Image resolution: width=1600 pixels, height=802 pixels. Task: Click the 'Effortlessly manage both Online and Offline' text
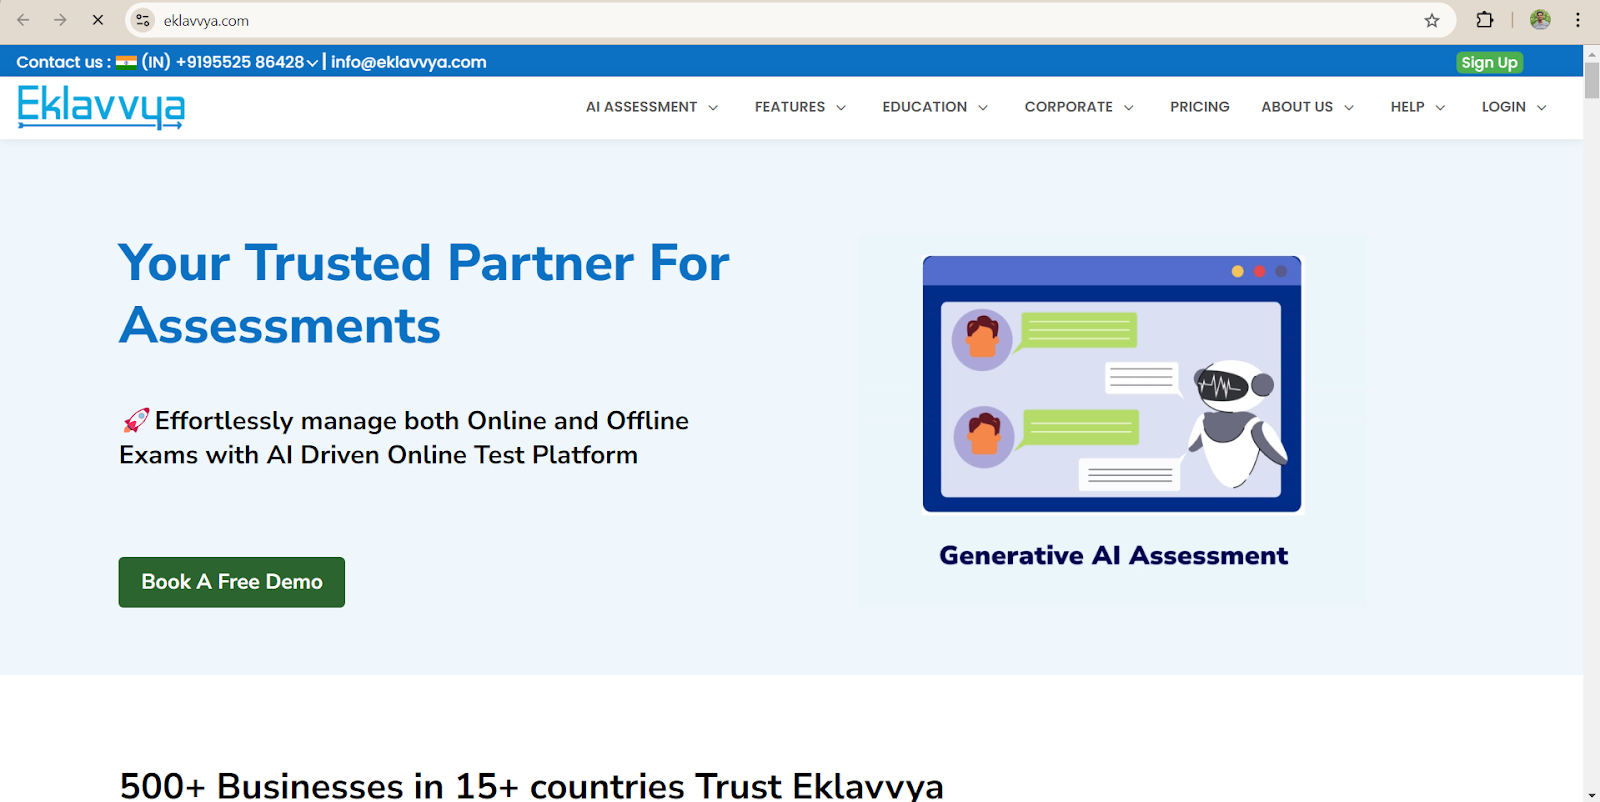tap(422, 421)
